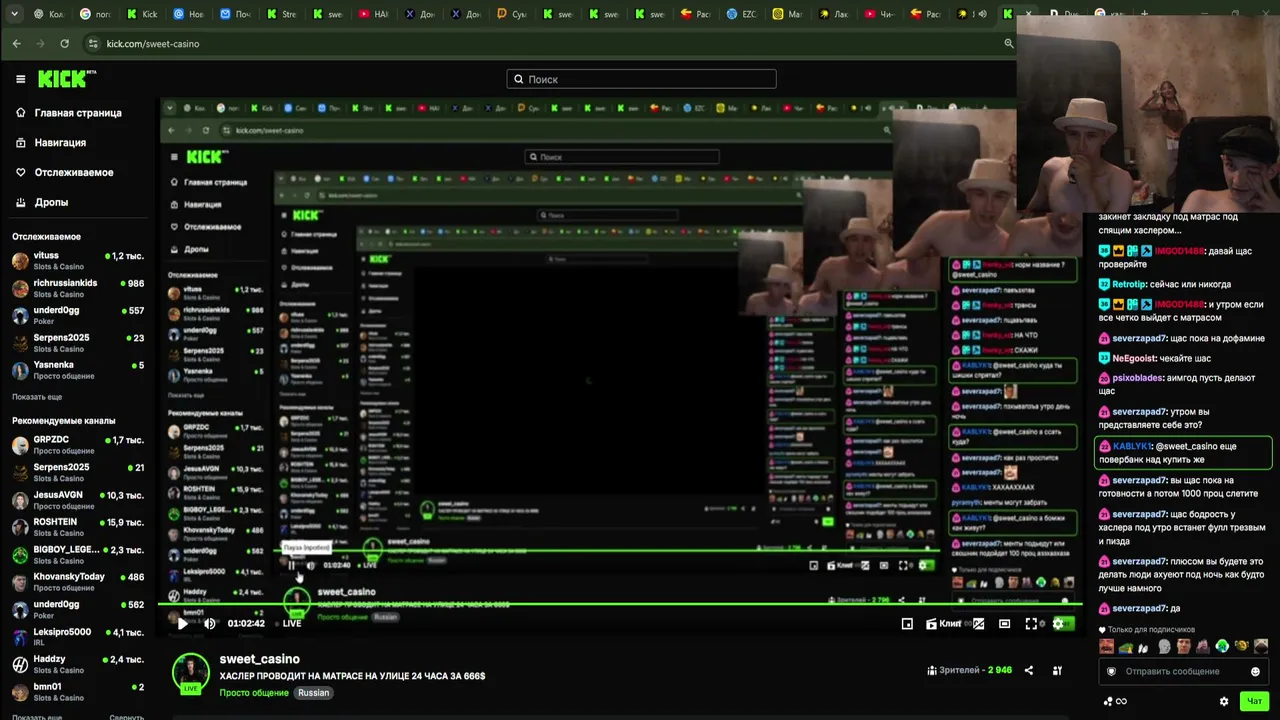This screenshot has width=1280, height=720.
Task: Create a clip with Клип button
Action: (x=944, y=623)
